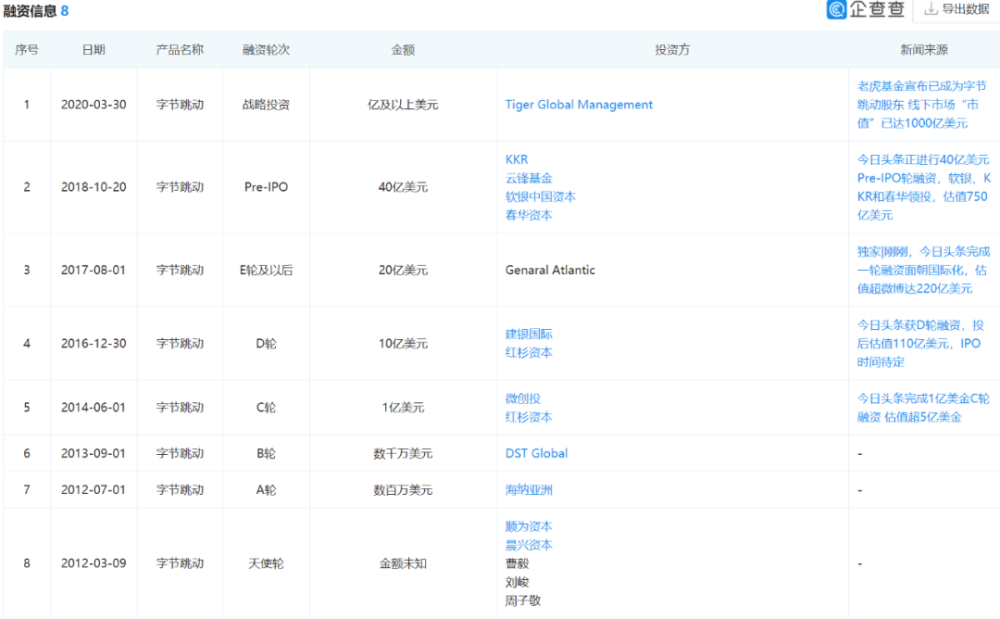This screenshot has width=1000, height=619.
Task: Click the 金额未知 amount cell
Action: click(x=403, y=563)
